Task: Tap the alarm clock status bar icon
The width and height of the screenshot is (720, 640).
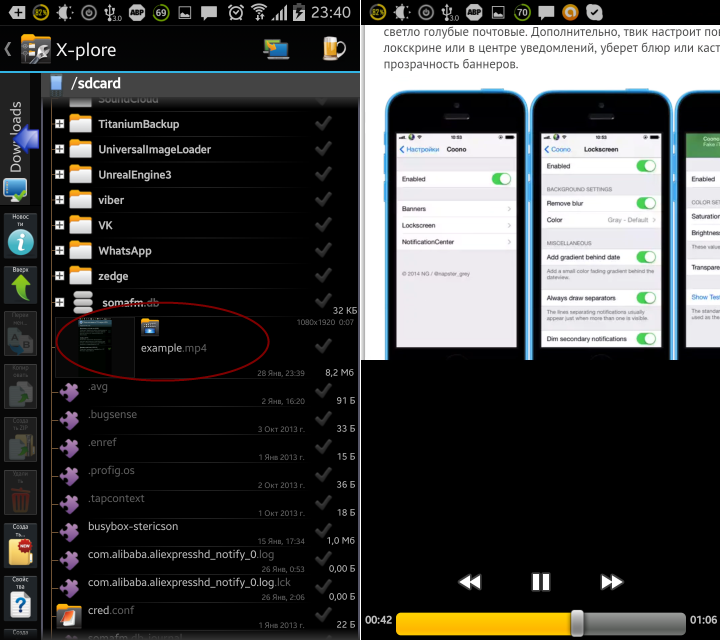Action: [236, 12]
